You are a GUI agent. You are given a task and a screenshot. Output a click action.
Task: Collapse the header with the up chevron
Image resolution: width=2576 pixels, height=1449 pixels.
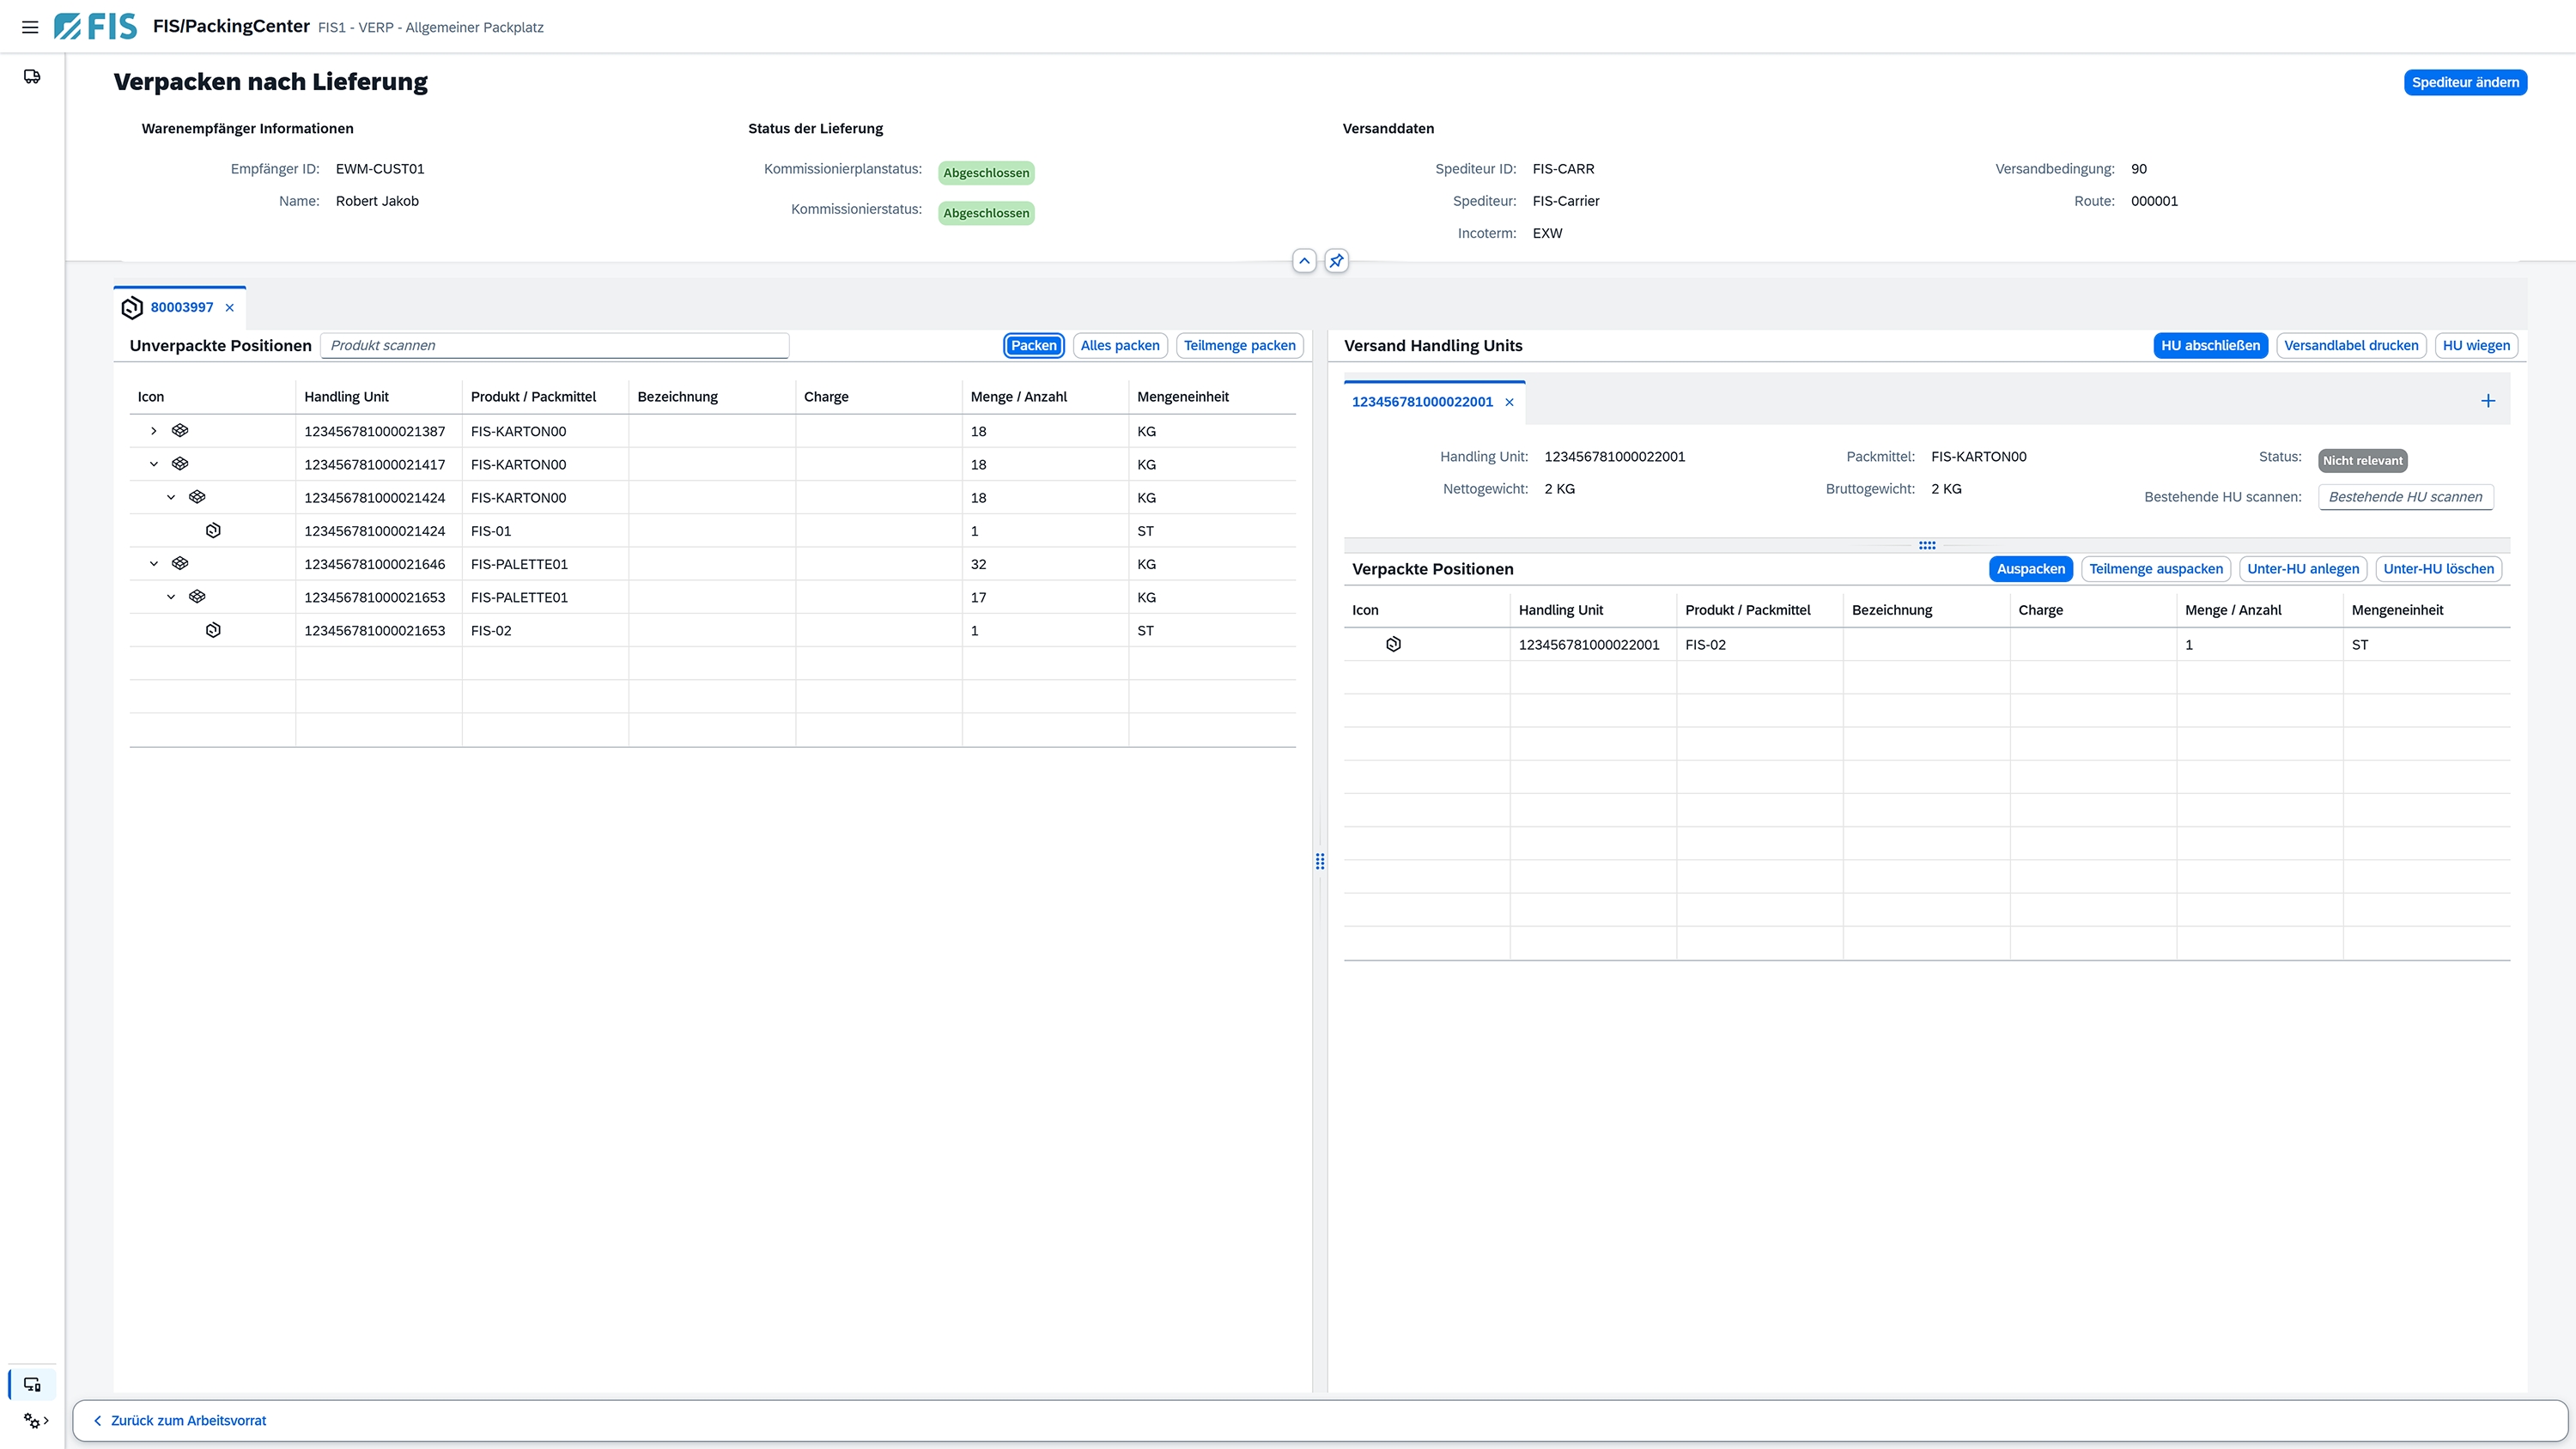(1304, 261)
